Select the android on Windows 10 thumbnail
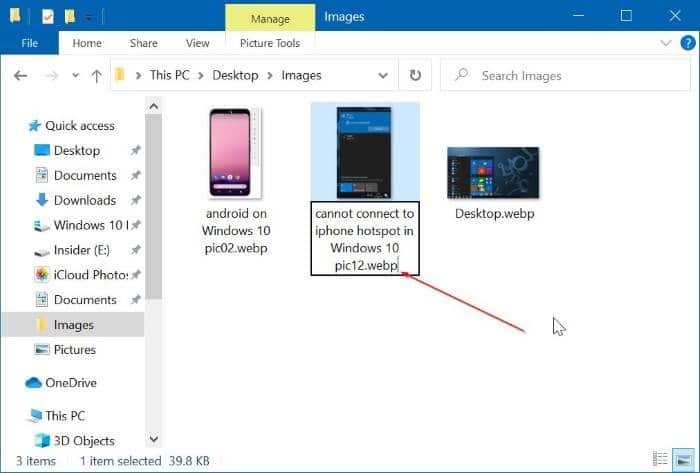The width and height of the screenshot is (700, 473). [x=235, y=153]
